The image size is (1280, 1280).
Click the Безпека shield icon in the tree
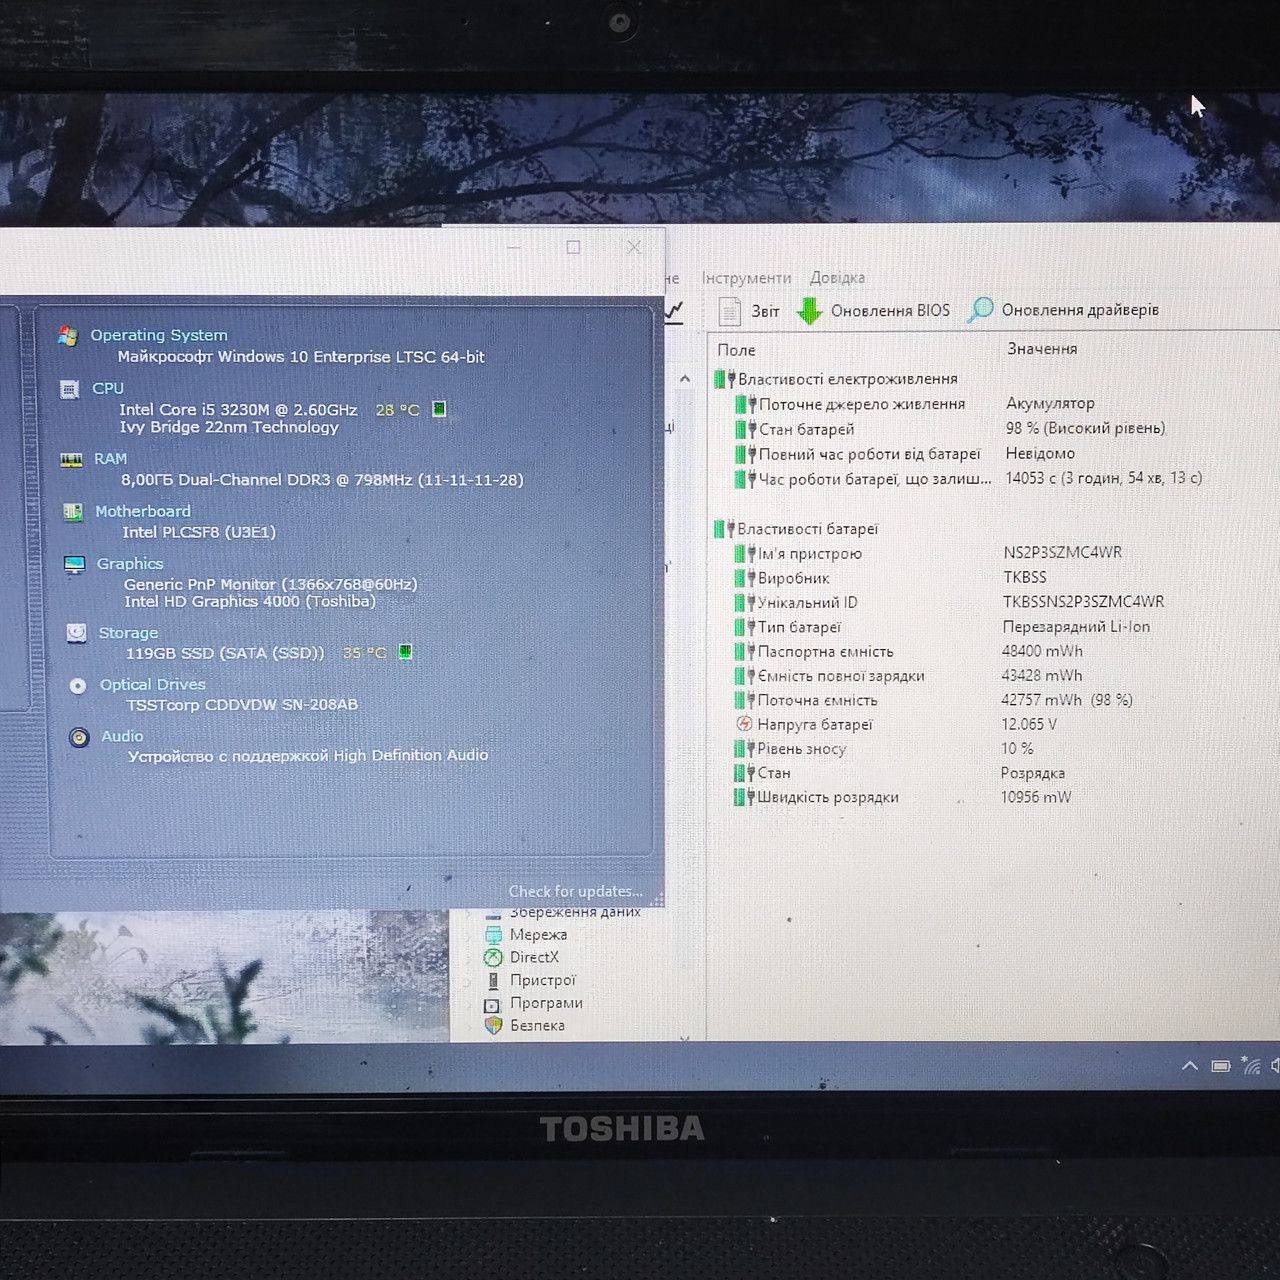click(x=493, y=1026)
